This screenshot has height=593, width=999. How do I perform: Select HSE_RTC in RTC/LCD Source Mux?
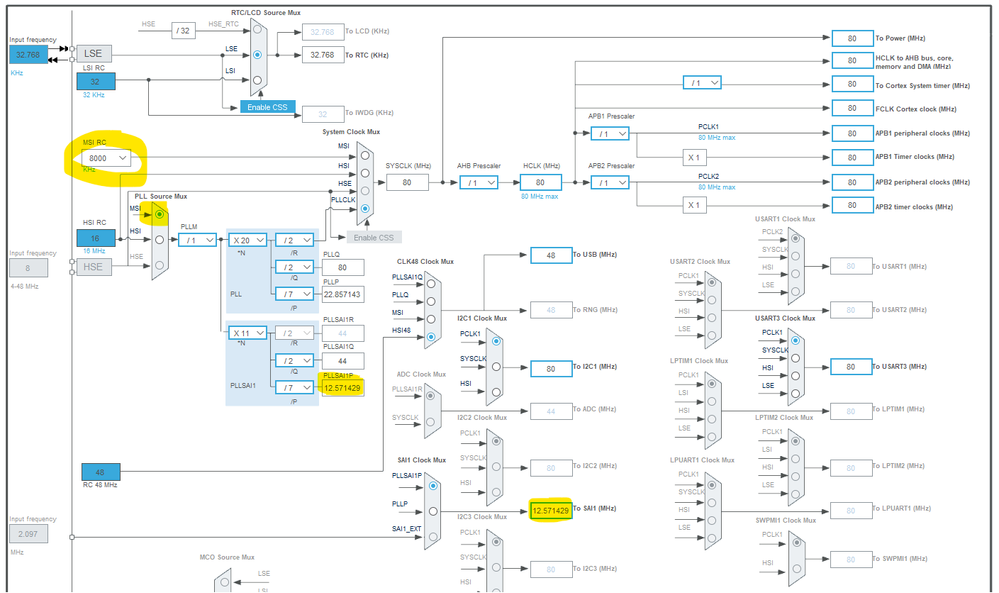point(257,29)
